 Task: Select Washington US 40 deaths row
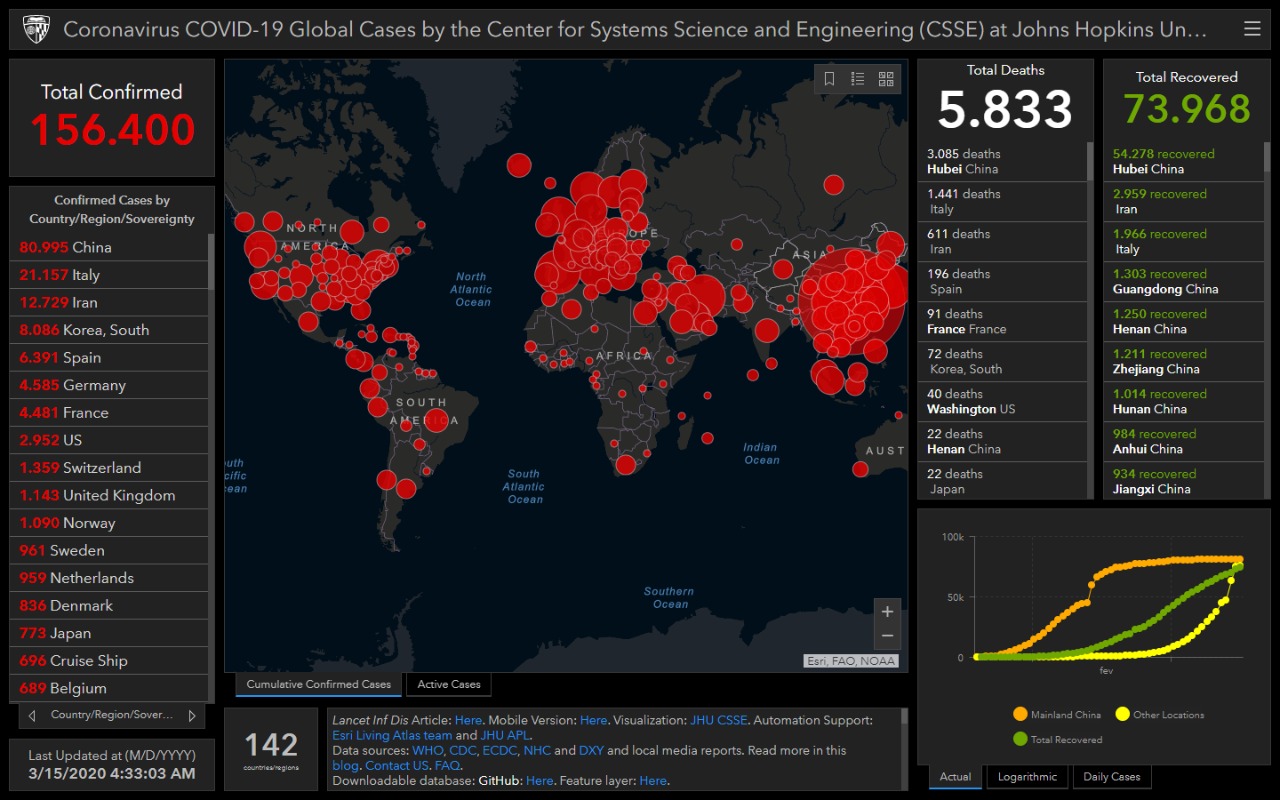pos(1002,401)
